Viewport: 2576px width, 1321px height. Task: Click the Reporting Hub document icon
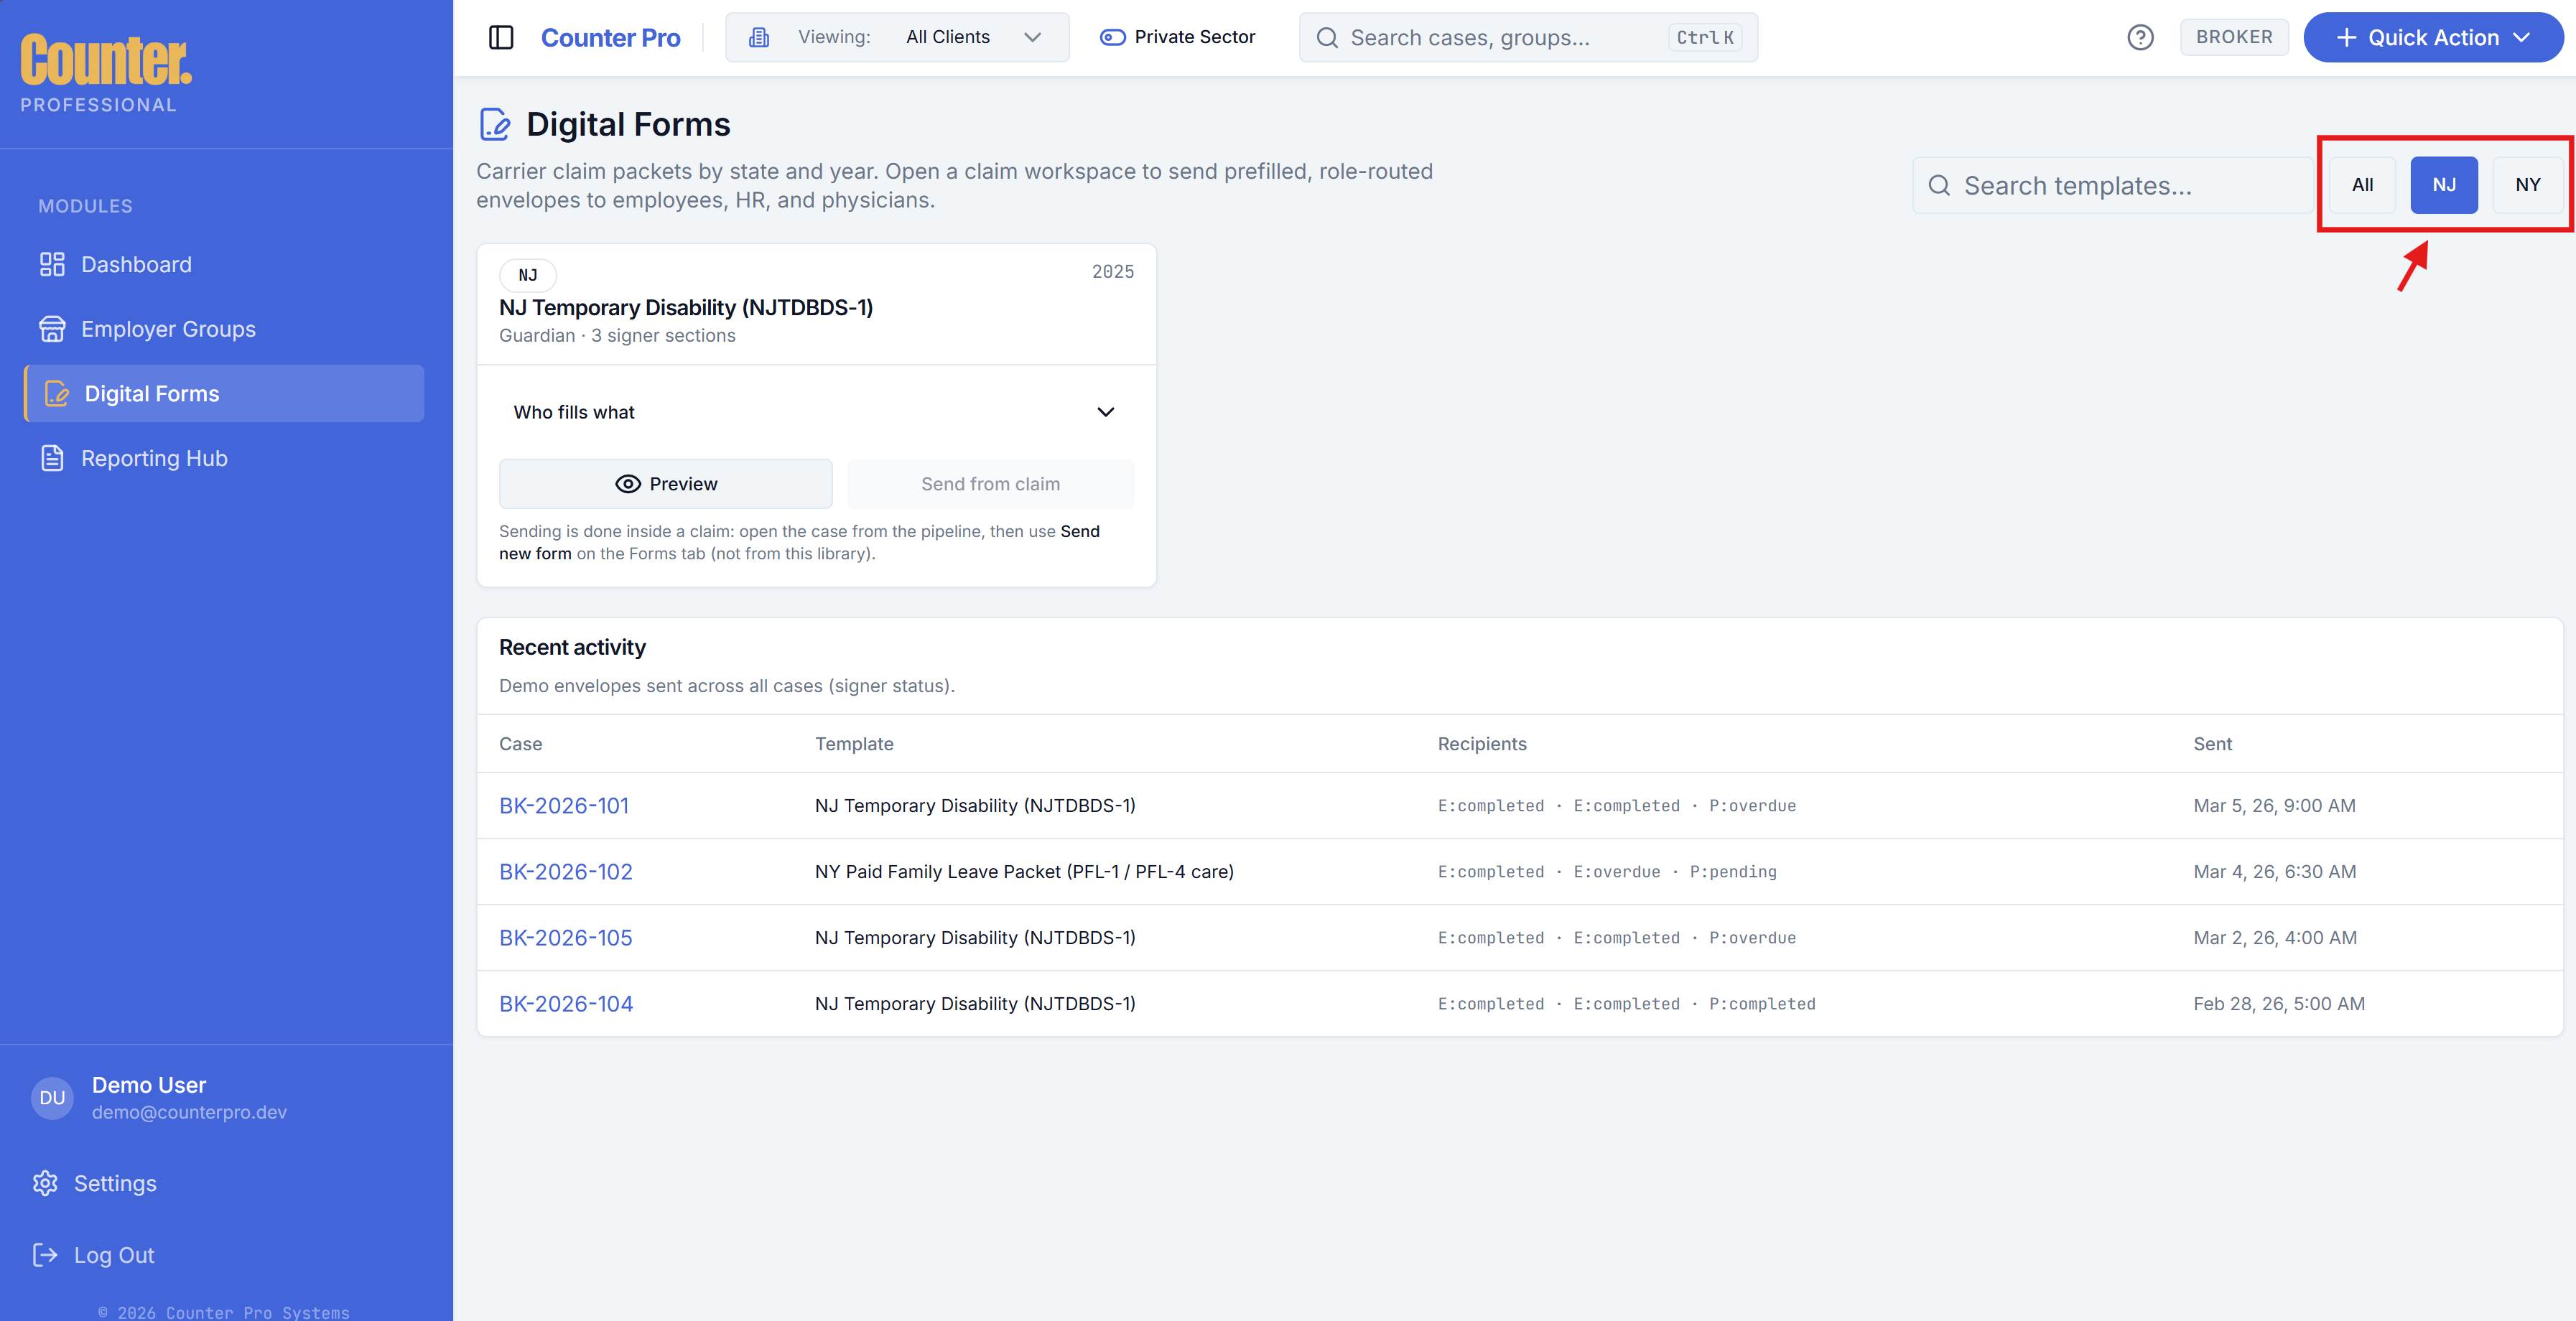click(x=52, y=457)
